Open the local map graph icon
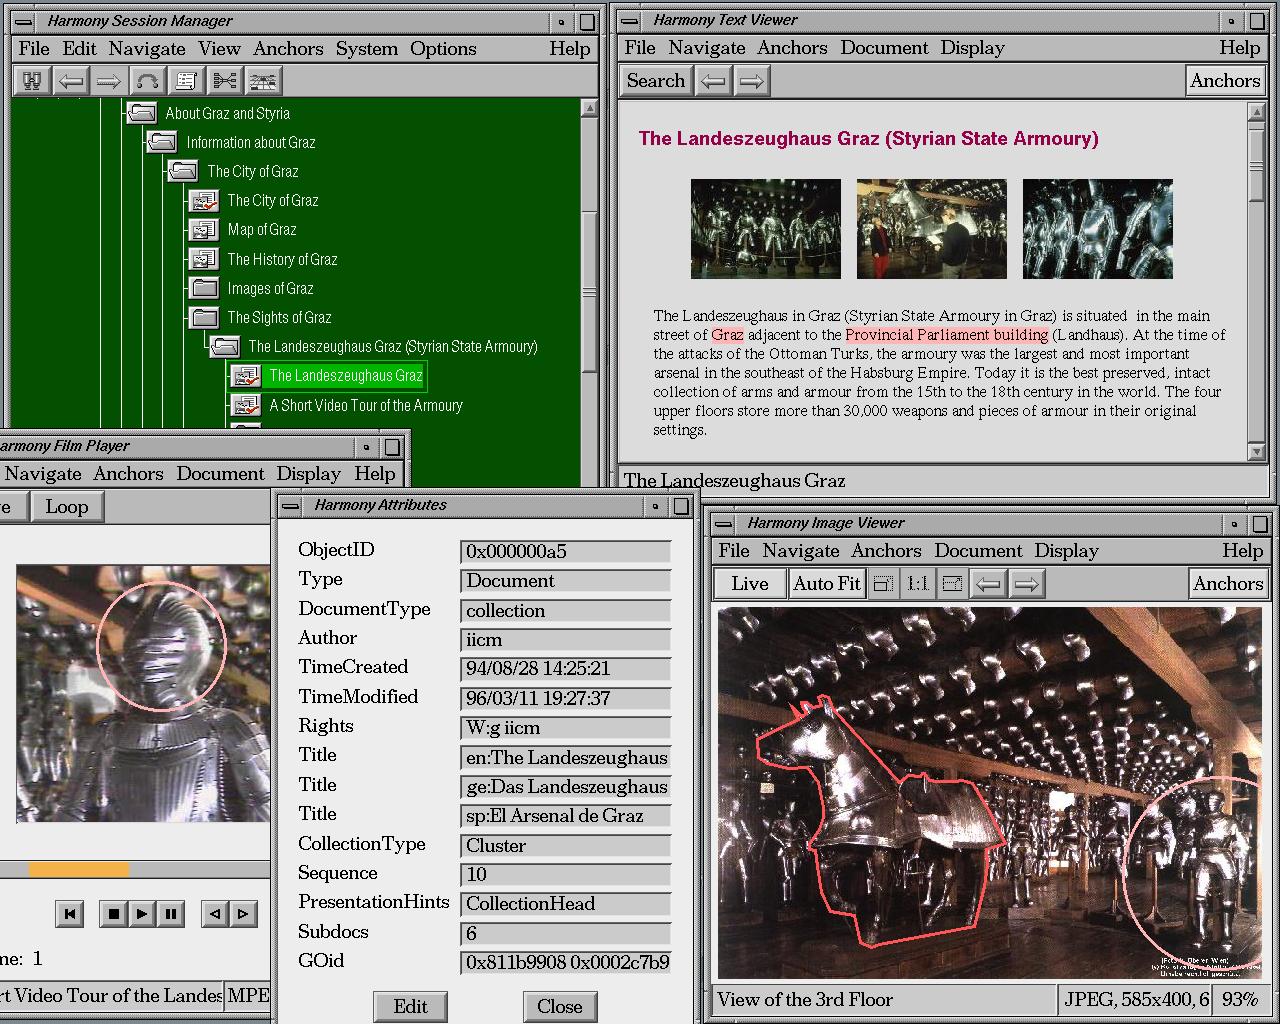This screenshot has height=1024, width=1280. [x=224, y=81]
